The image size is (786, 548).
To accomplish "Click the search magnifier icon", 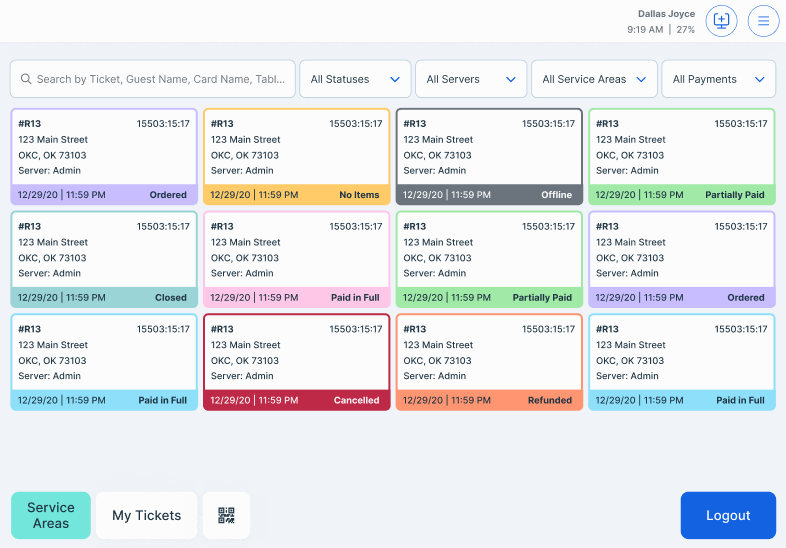I will [x=26, y=79].
